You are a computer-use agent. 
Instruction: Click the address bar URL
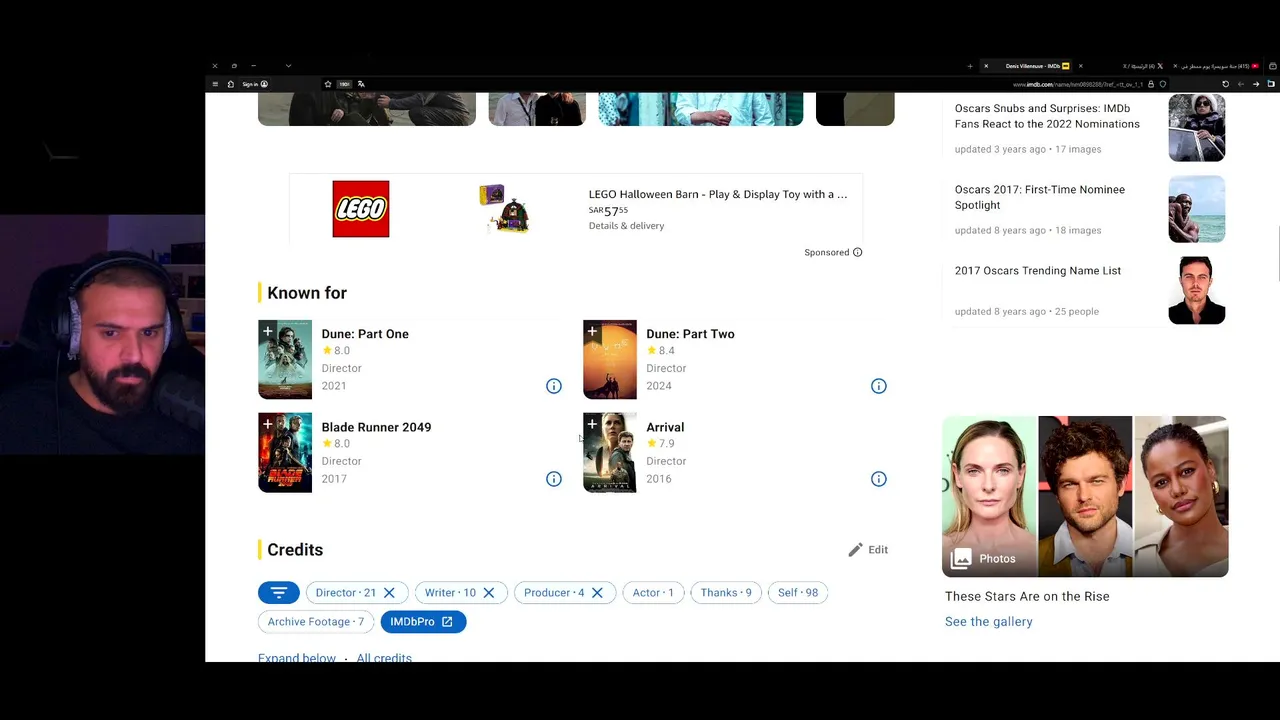click(x=1078, y=84)
